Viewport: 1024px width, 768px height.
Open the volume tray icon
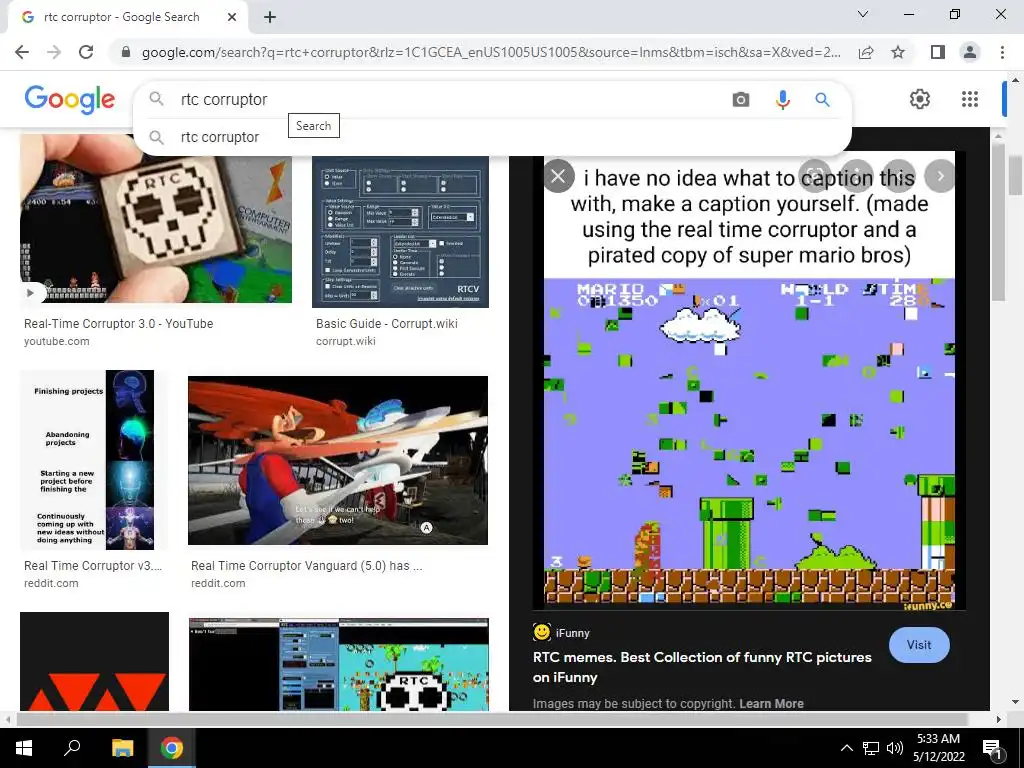tap(895, 748)
